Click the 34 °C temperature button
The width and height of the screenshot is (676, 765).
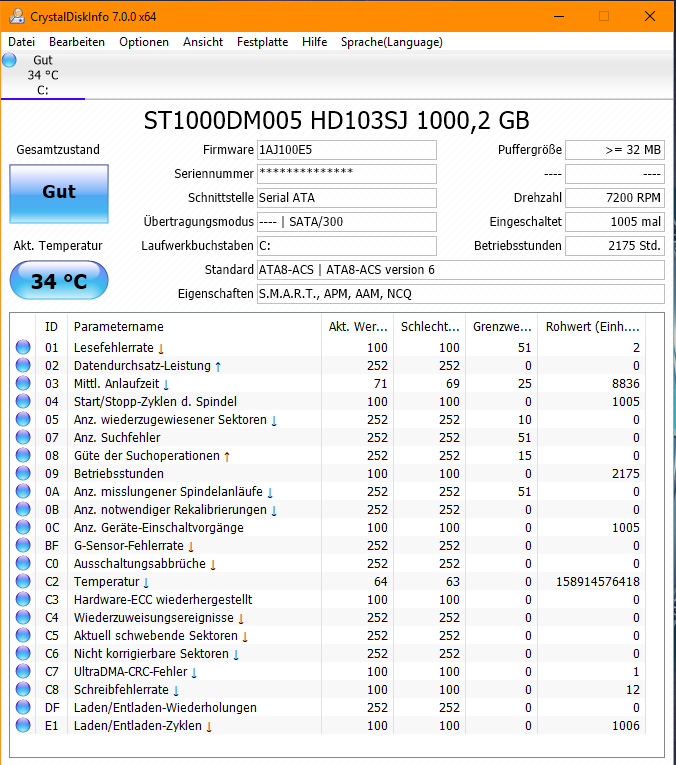[x=59, y=280]
